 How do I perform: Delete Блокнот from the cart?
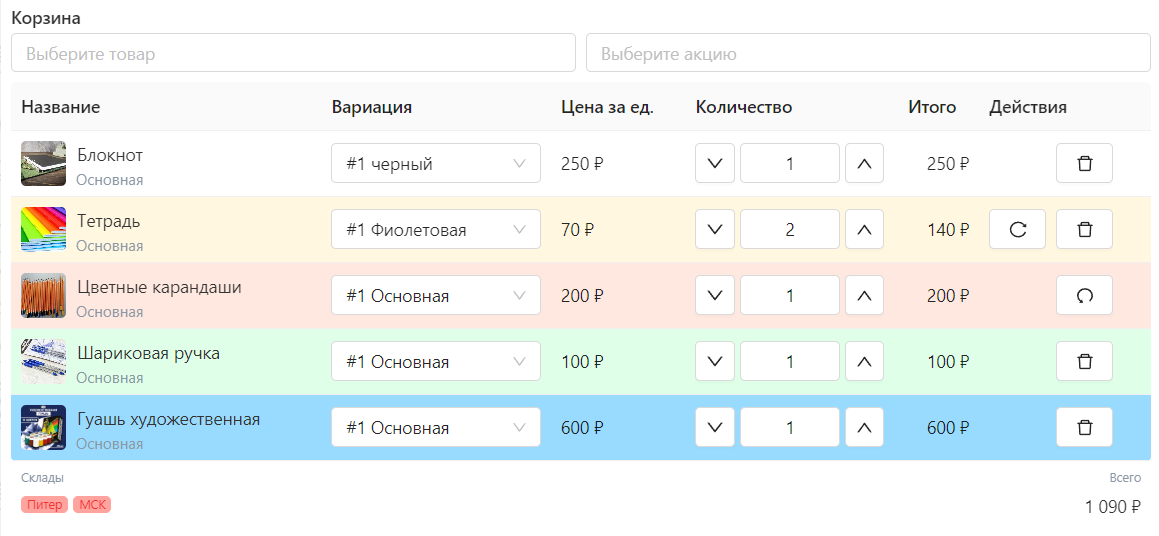click(x=1084, y=163)
